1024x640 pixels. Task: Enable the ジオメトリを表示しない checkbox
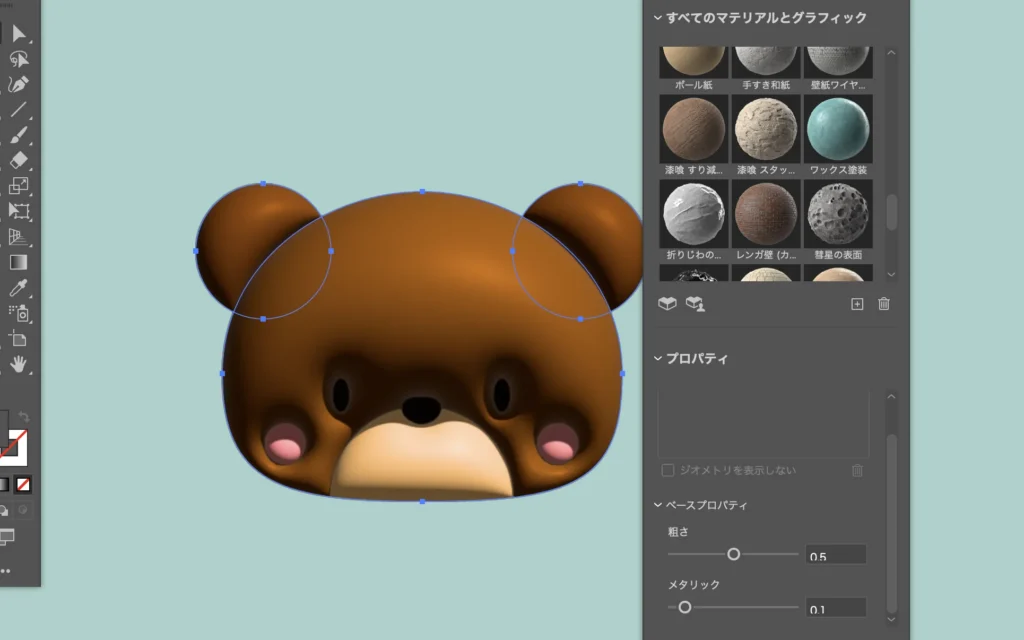pyautogui.click(x=667, y=470)
